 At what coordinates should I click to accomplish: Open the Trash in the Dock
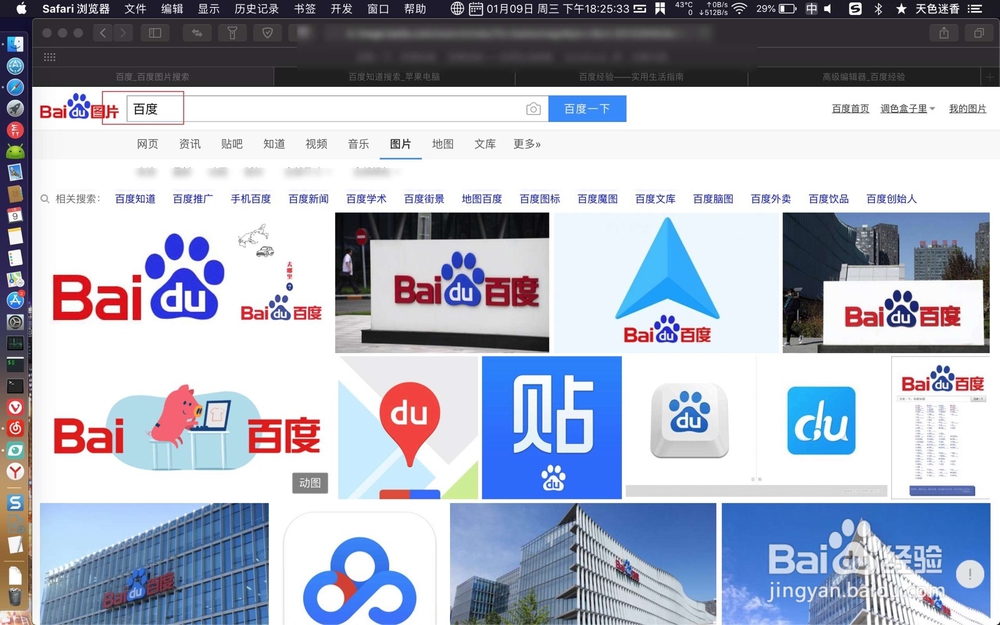point(15,596)
